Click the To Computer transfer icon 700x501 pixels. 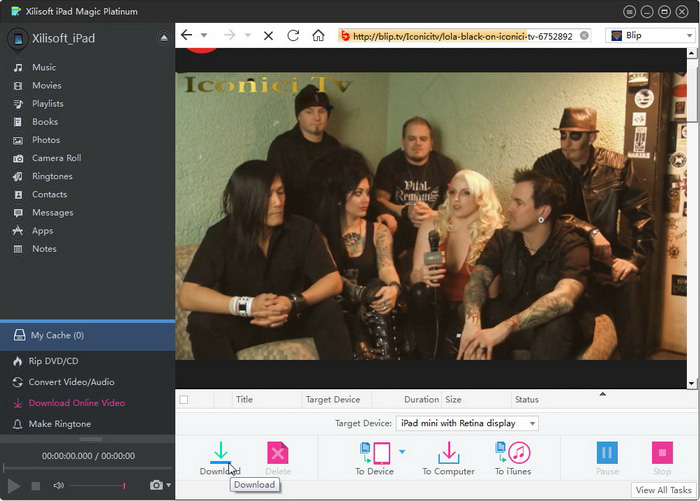(x=447, y=456)
